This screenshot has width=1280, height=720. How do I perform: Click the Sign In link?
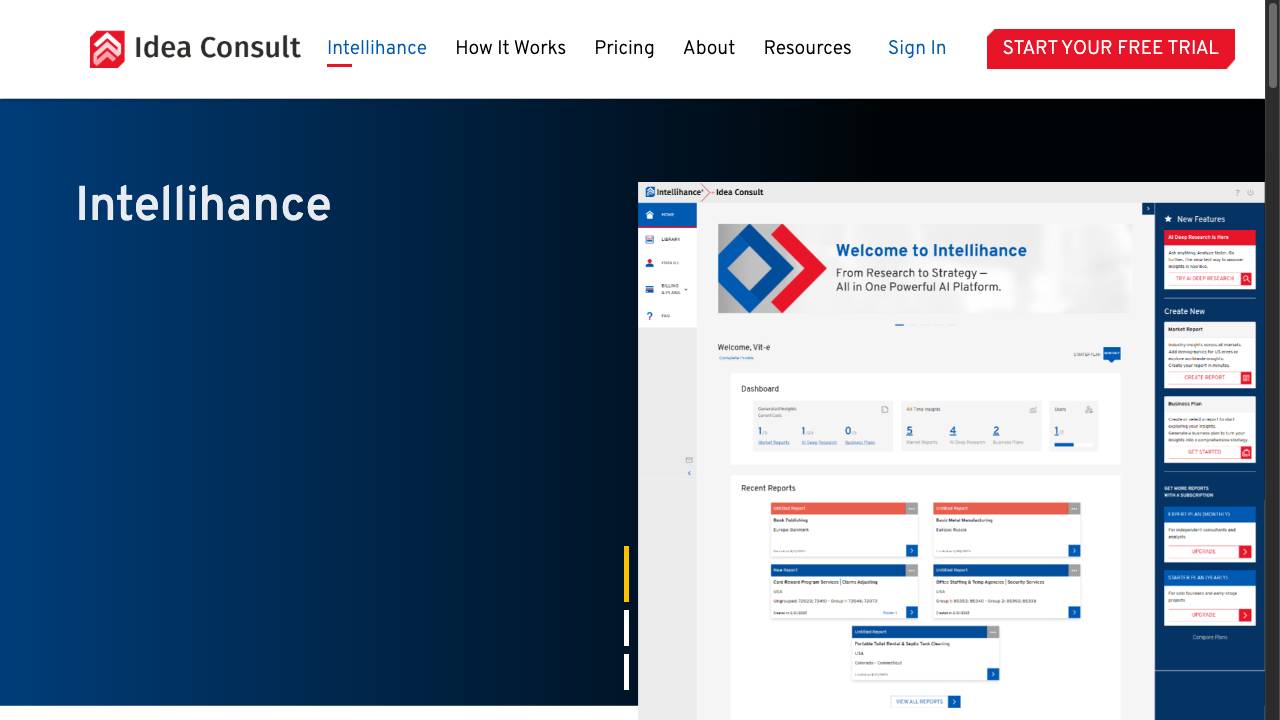coord(917,48)
